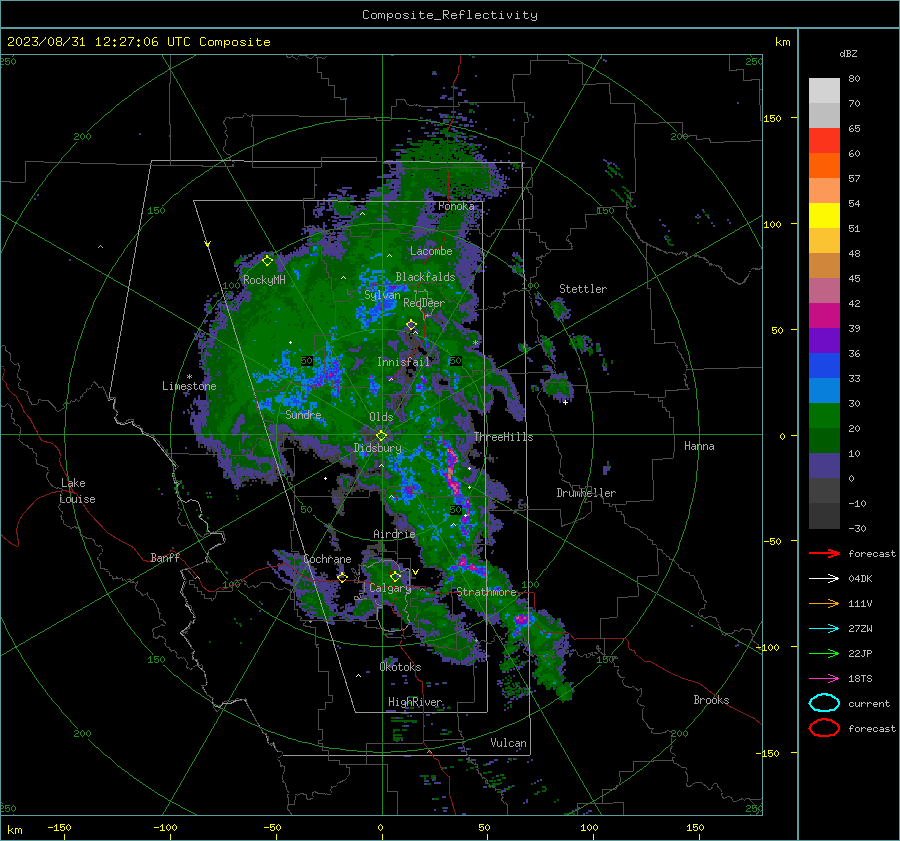The image size is (900, 841).
Task: Click the RedDeer city label
Action: point(424,303)
